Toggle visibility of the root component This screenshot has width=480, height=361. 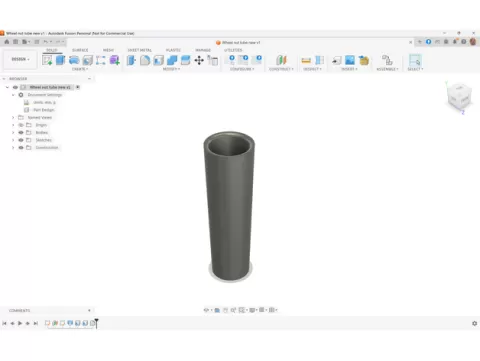tap(15, 87)
